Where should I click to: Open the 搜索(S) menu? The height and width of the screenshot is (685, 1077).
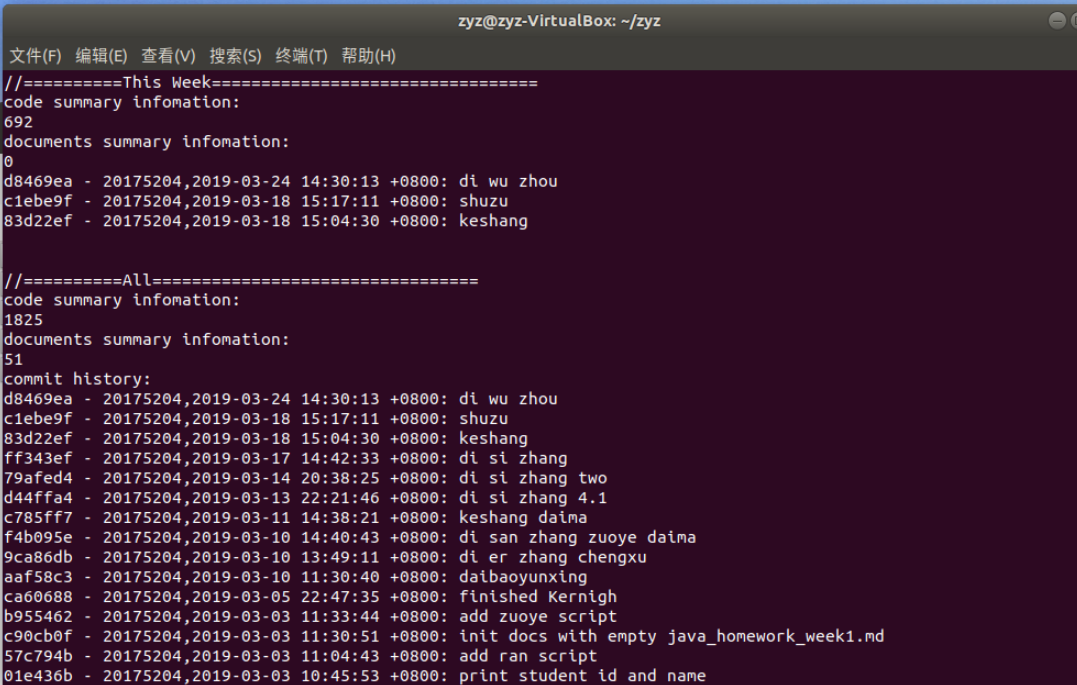point(235,56)
